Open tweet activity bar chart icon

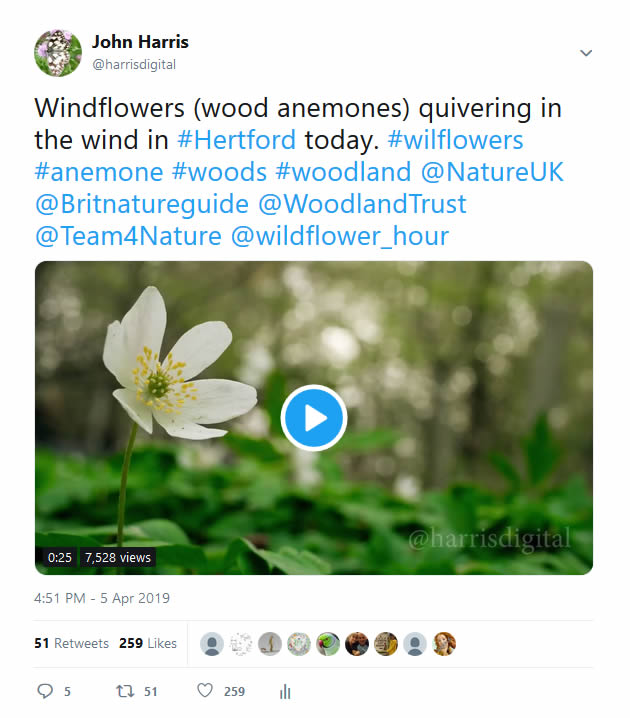[x=285, y=691]
